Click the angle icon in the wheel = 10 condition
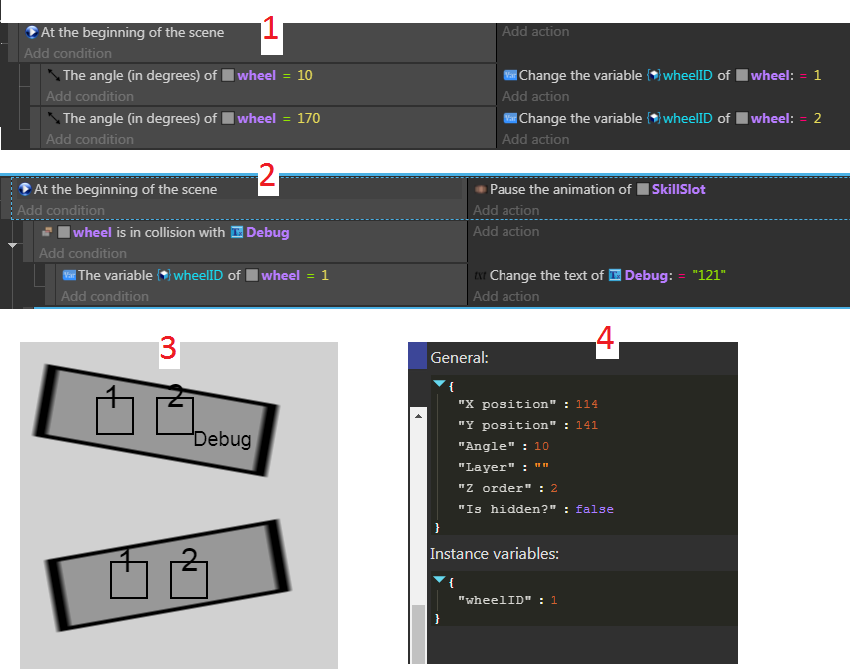This screenshot has width=850, height=669. (53, 75)
